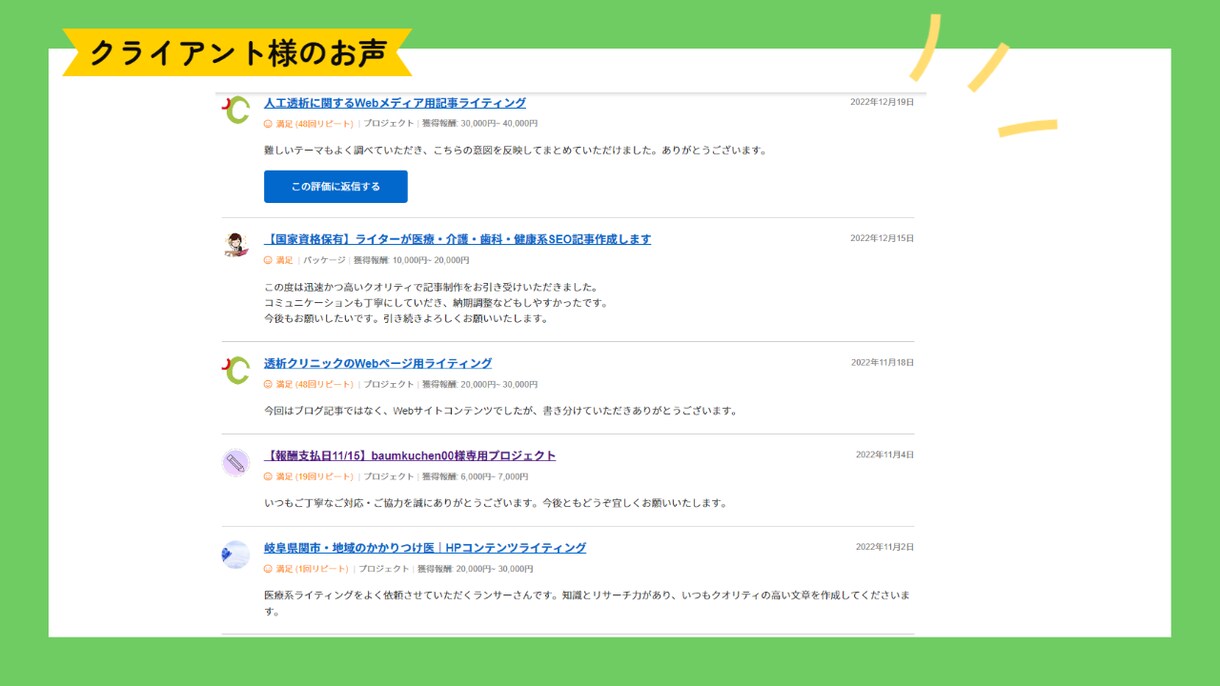1220x686 pixels.
Task: Click client avatar beside 国家資格保有 review
Action: click(236, 245)
